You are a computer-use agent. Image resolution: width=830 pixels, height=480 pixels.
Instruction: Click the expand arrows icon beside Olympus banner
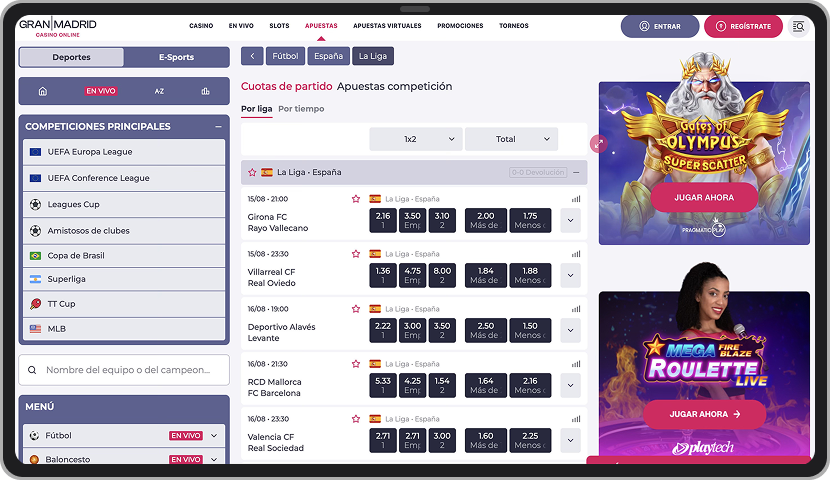[599, 143]
